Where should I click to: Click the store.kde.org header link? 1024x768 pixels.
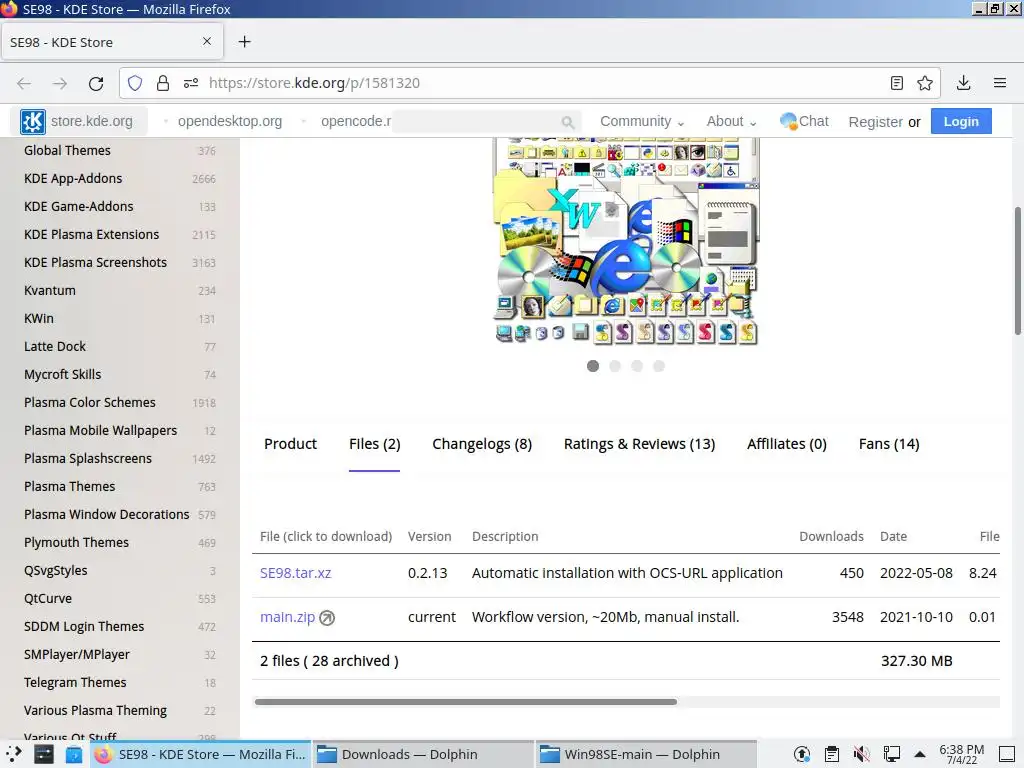point(91,121)
